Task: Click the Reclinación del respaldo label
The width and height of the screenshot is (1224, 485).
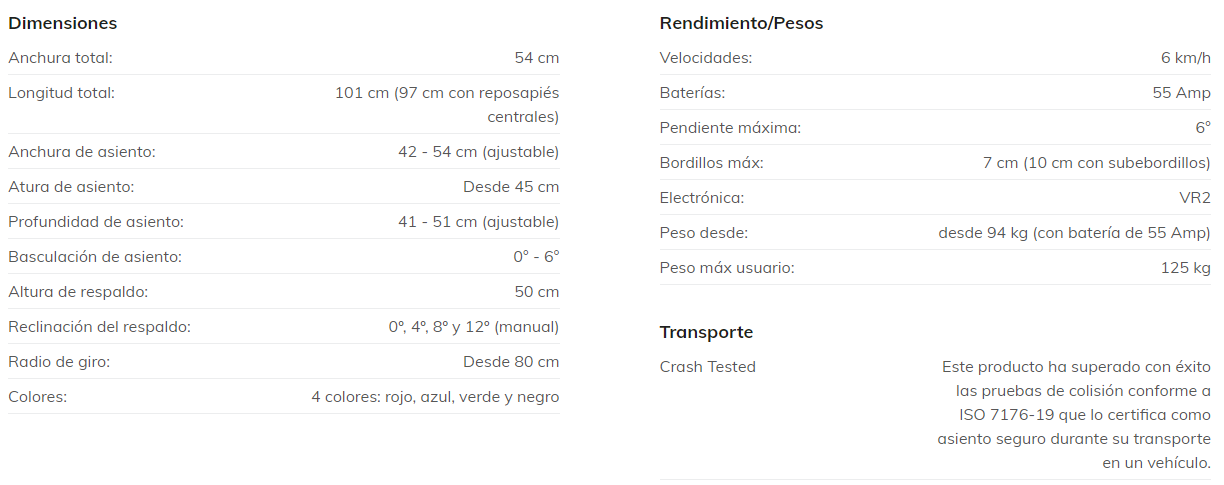Action: 99,327
